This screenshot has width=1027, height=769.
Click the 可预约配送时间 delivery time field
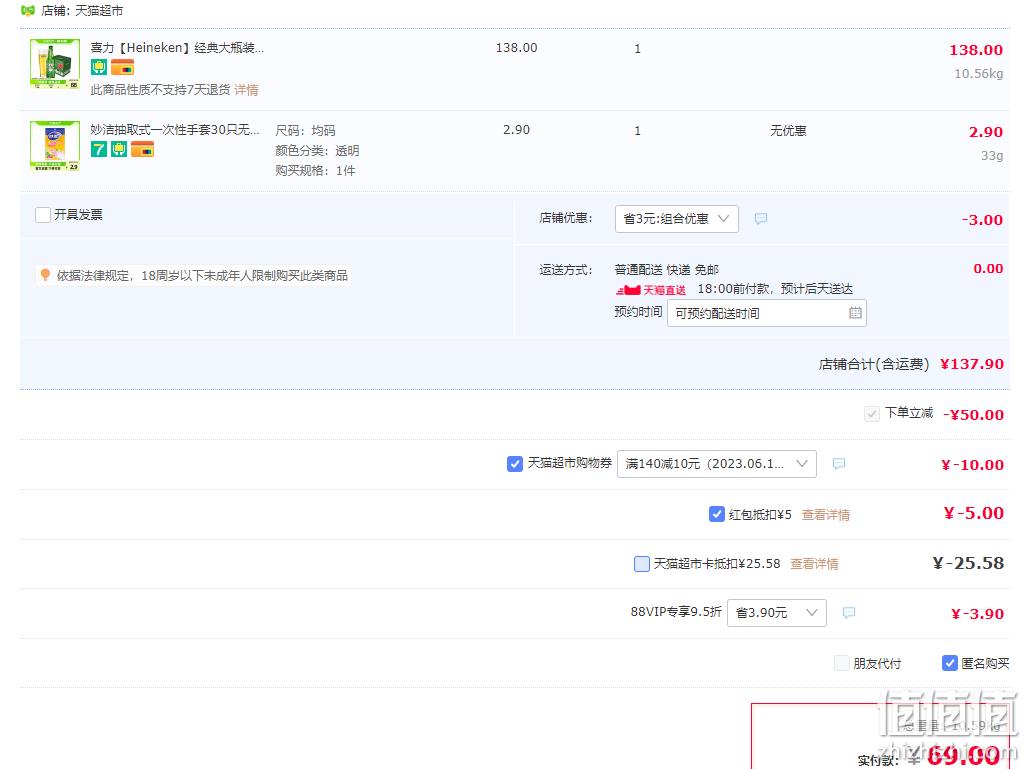pyautogui.click(x=766, y=313)
